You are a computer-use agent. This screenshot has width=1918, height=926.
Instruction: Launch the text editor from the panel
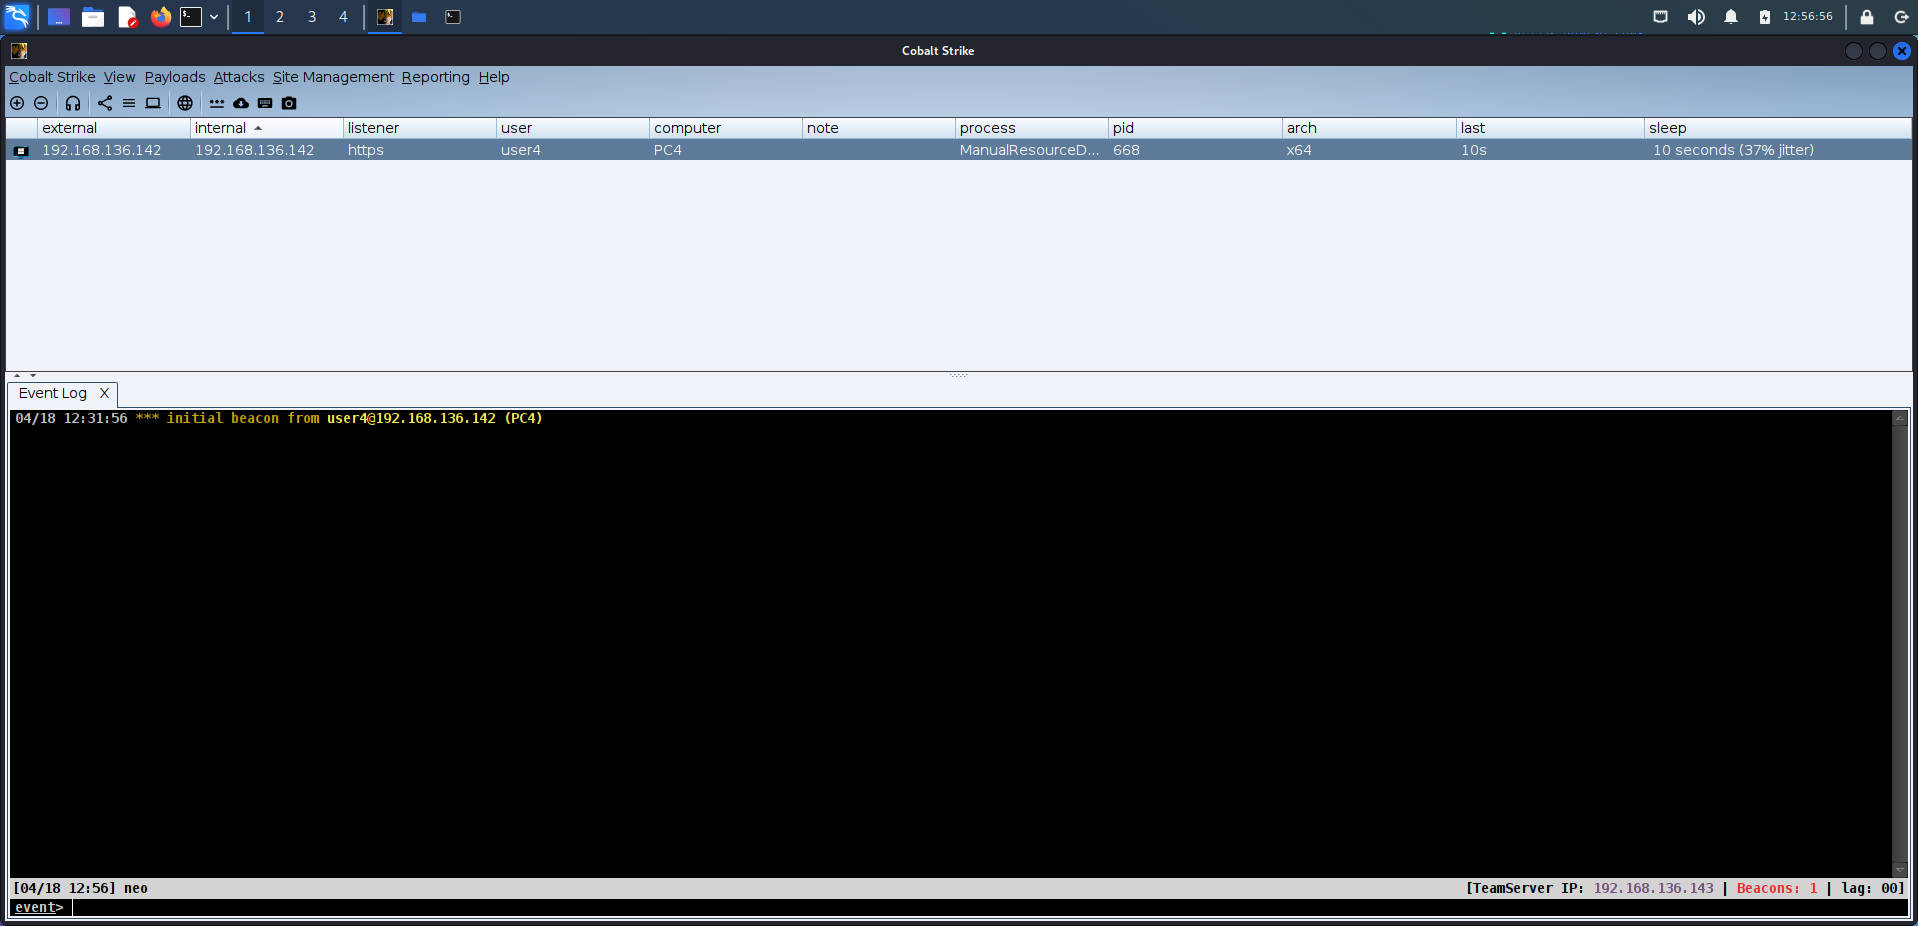(x=127, y=17)
